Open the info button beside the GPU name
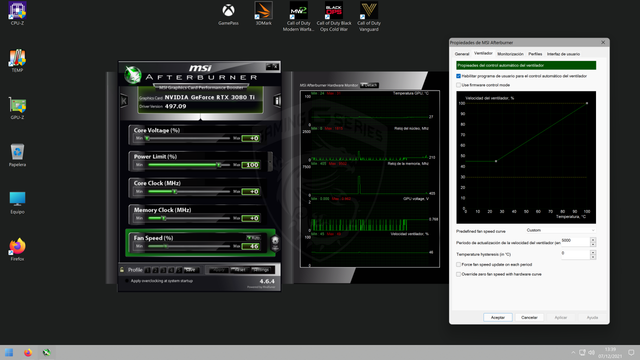Image resolution: width=640 pixels, height=360 pixels. 277,100
